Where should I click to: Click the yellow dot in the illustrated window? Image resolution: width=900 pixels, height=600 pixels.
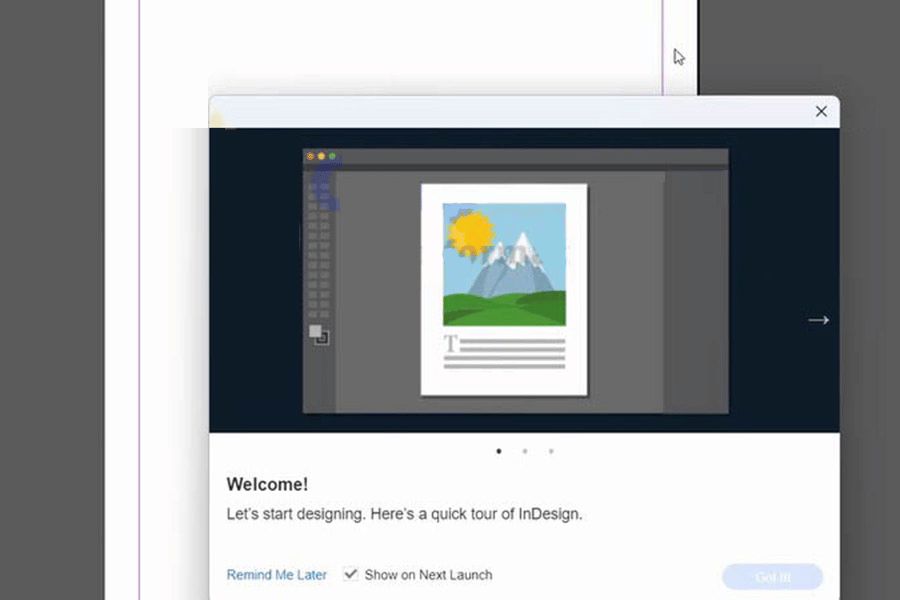pos(321,156)
